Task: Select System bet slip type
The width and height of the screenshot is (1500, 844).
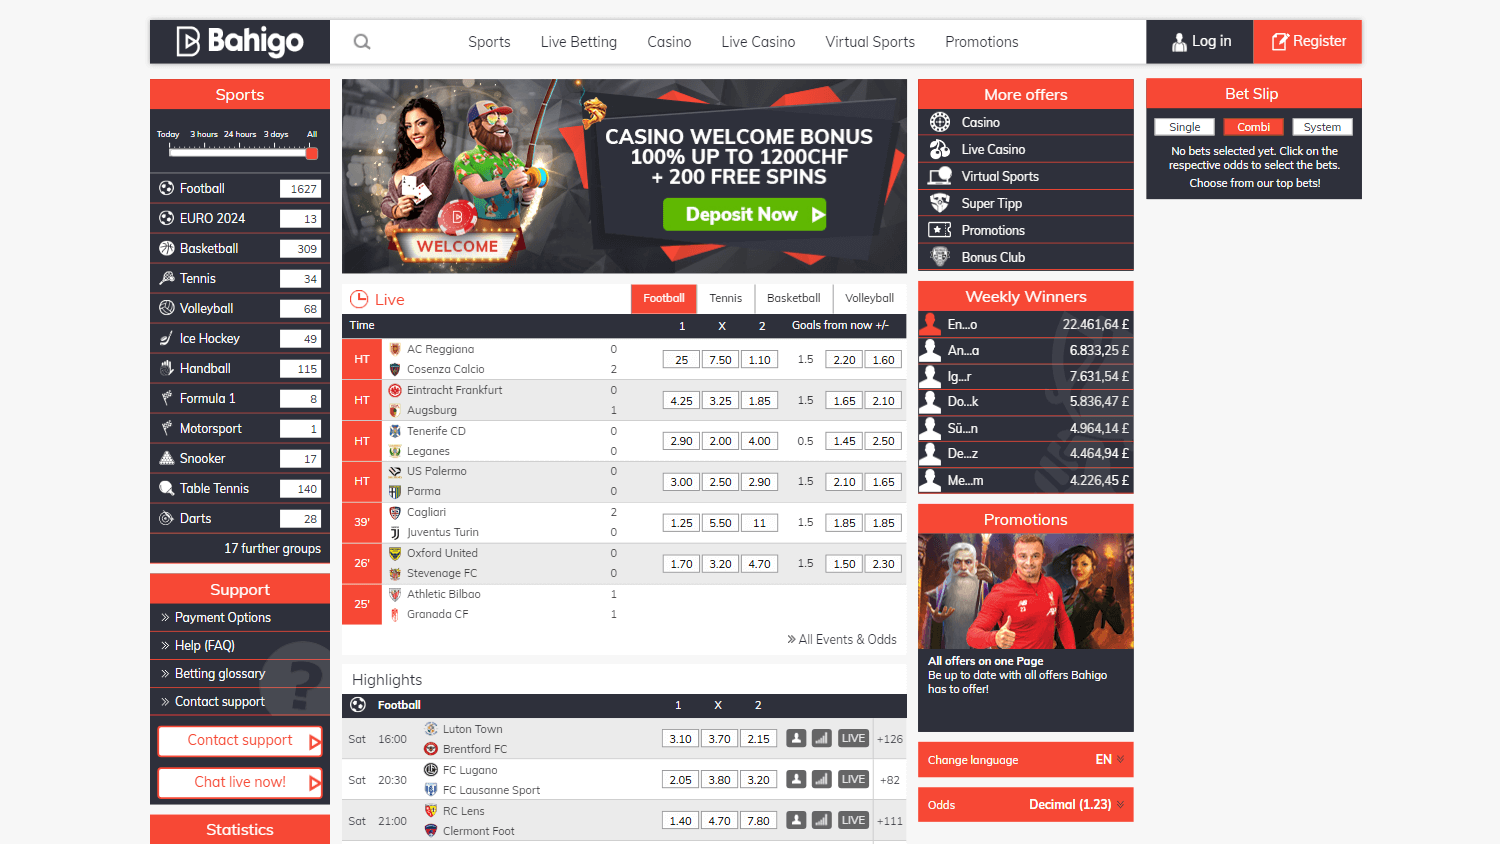Action: 1322,127
